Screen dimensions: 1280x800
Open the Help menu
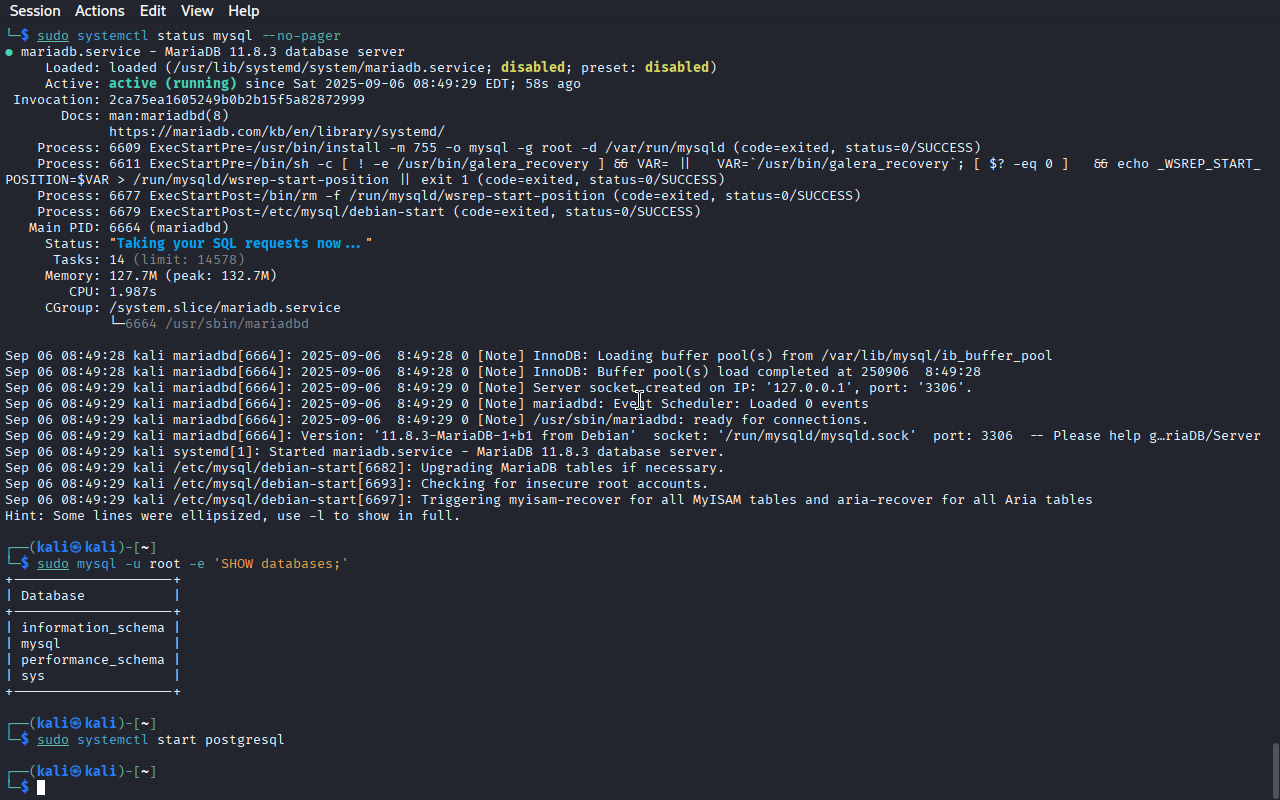click(243, 11)
